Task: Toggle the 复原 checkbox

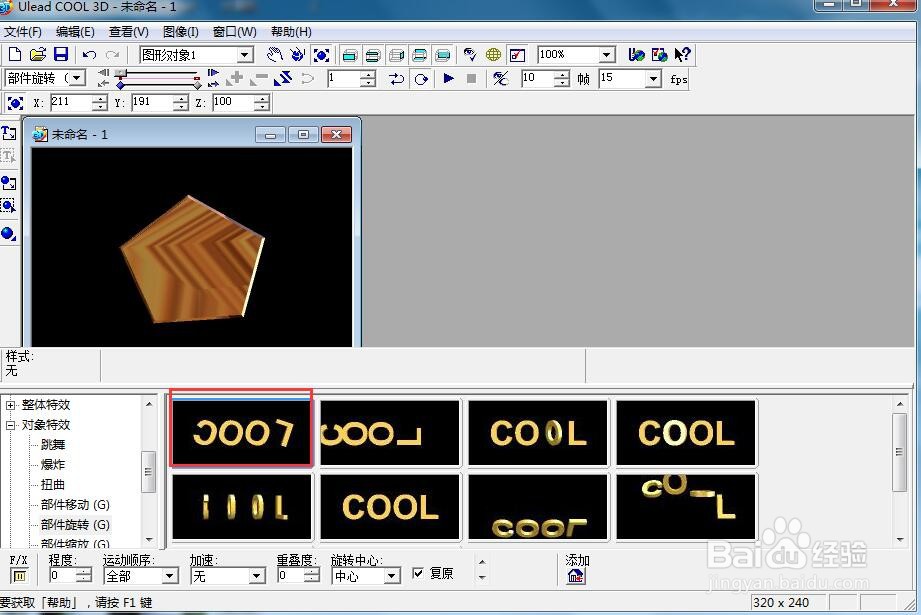Action: (418, 573)
